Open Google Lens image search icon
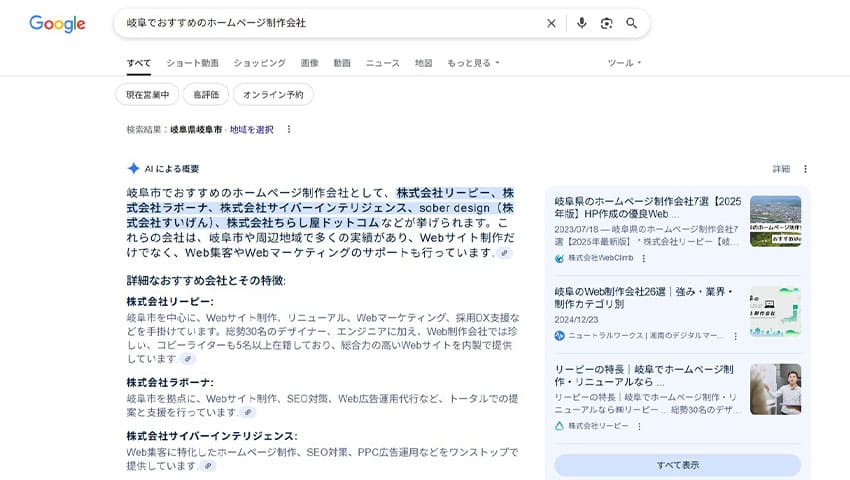 pos(607,23)
